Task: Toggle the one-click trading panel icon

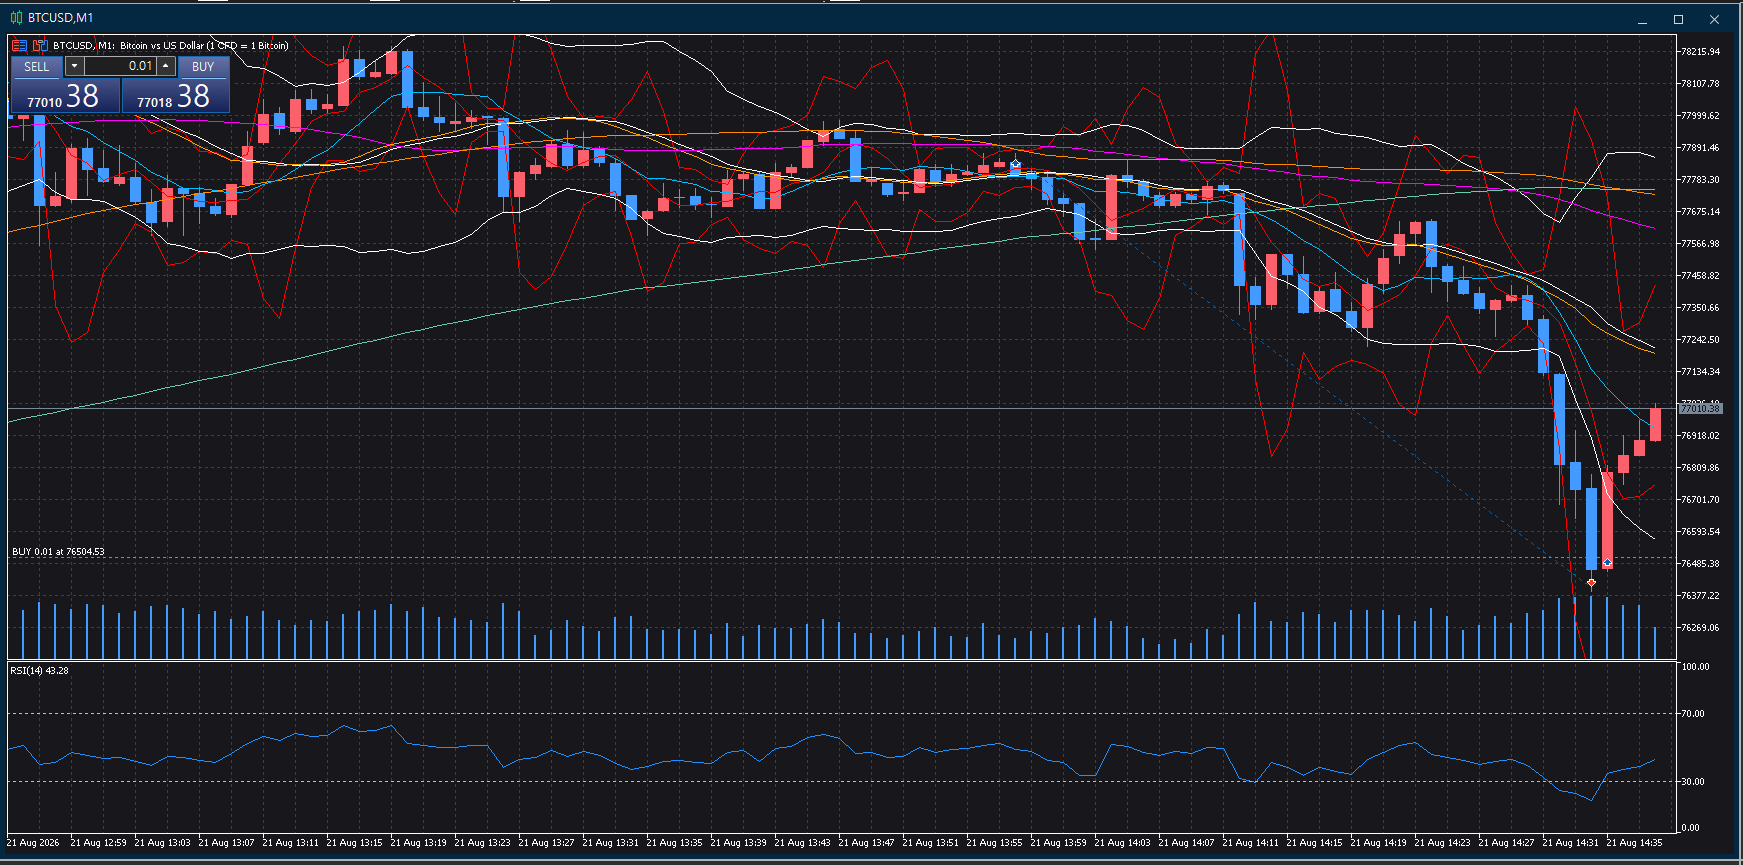Action: (19, 45)
